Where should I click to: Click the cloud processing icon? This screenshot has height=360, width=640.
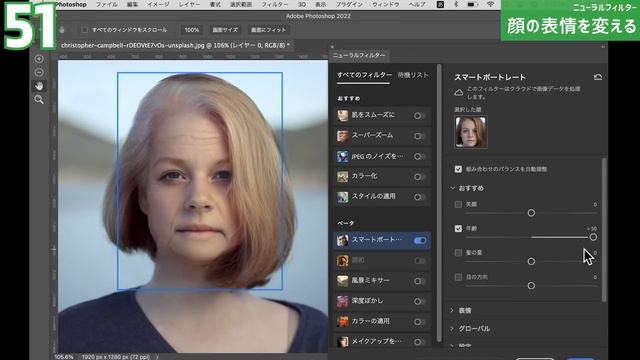(x=459, y=93)
